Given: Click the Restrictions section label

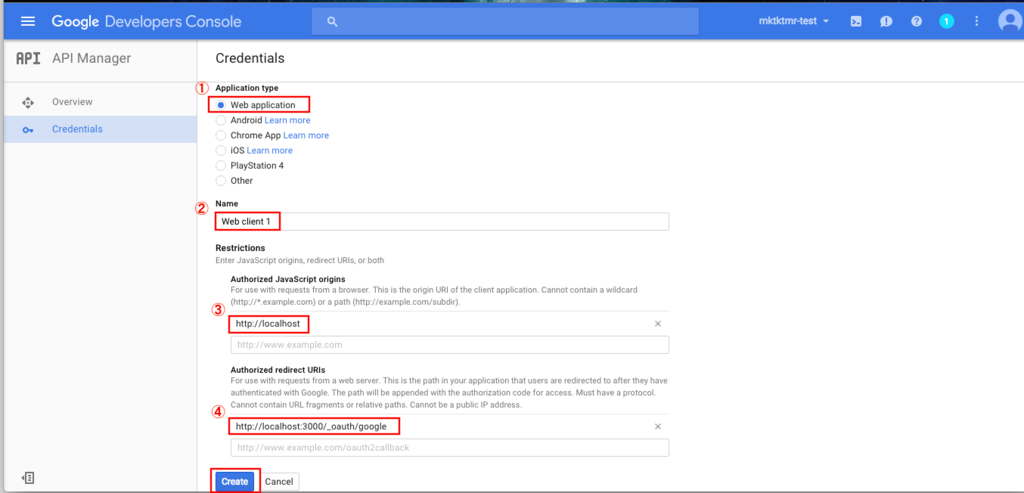Looking at the screenshot, I should pos(240,248).
